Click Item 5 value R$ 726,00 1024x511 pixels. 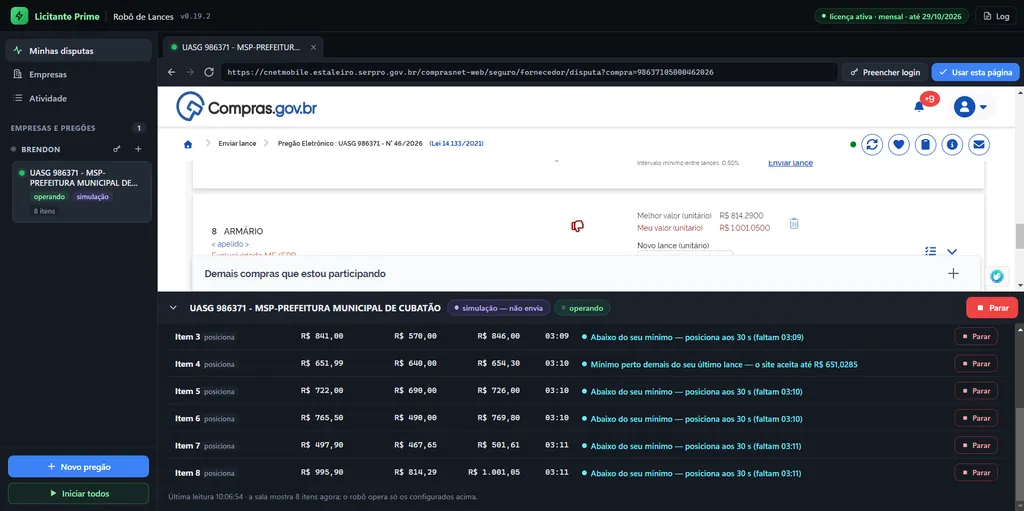click(x=499, y=391)
